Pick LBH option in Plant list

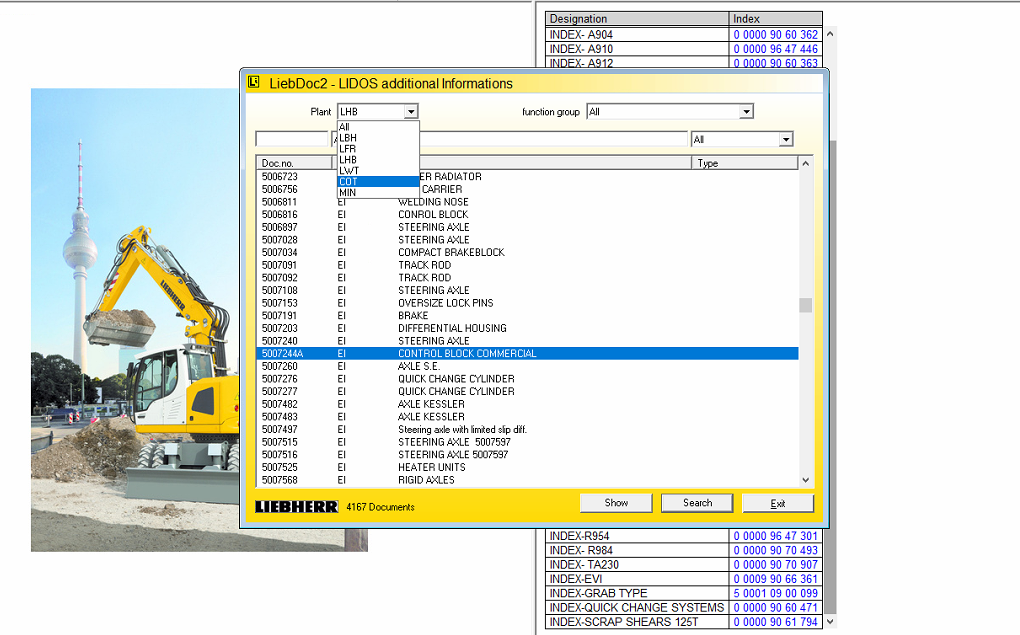[348, 138]
